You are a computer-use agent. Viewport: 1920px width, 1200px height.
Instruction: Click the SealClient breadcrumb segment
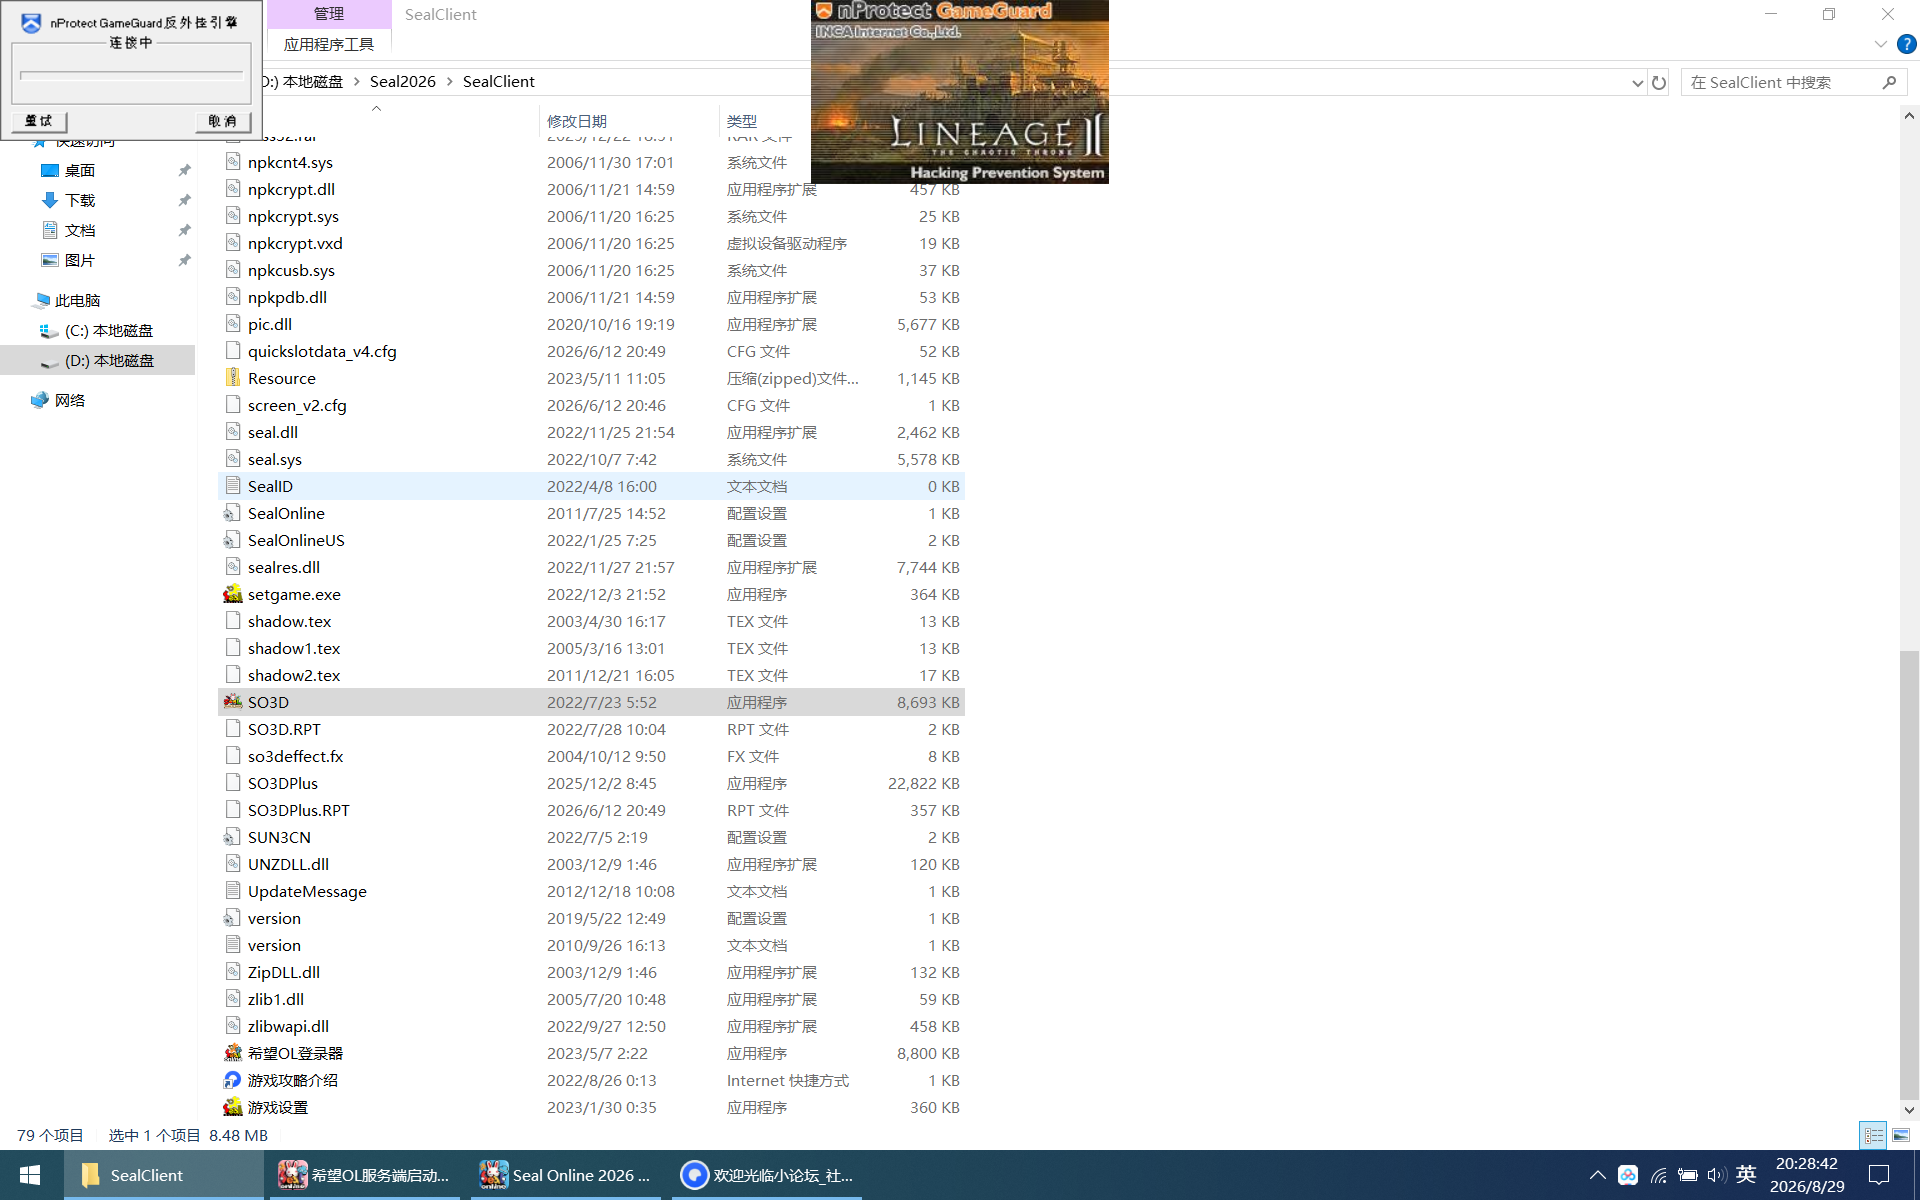[x=498, y=82]
